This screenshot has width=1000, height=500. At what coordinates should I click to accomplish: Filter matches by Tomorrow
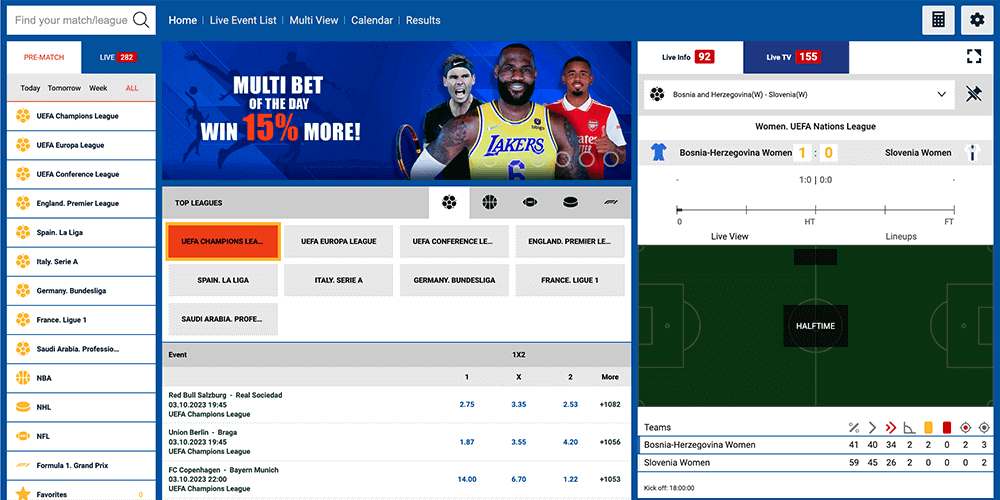64,88
